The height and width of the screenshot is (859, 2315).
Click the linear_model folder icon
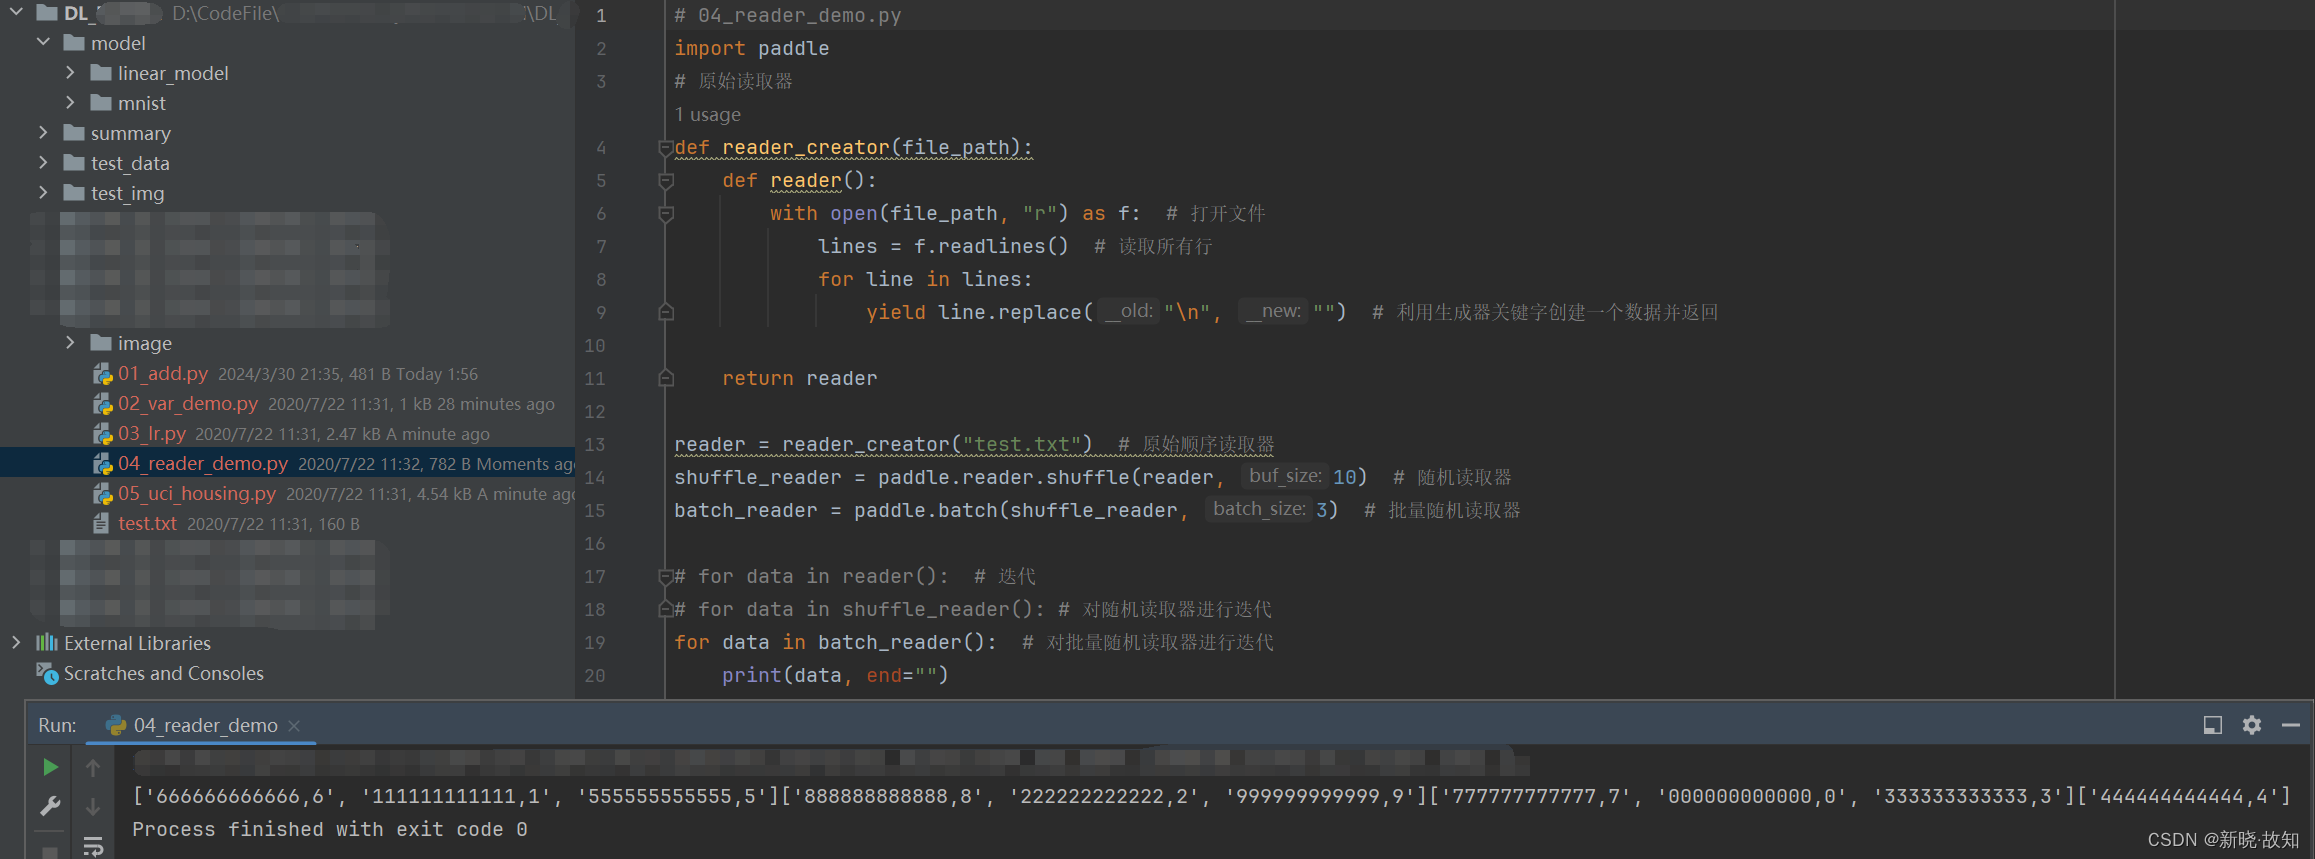click(100, 72)
